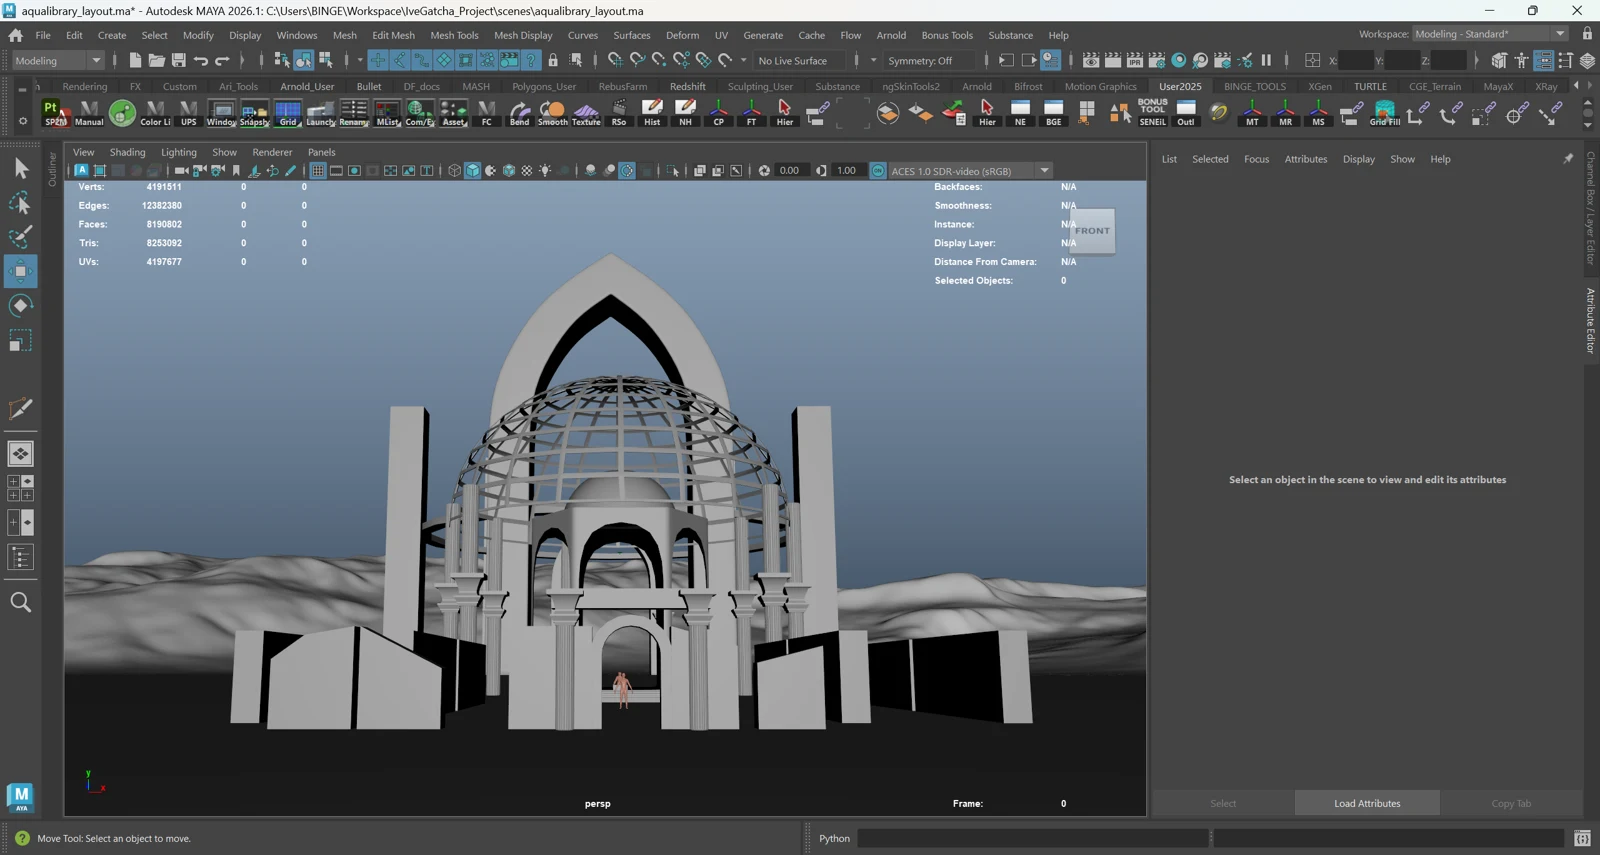This screenshot has width=1600, height=855.
Task: Pick the Scale tool in toolbox
Action: pos(20,340)
